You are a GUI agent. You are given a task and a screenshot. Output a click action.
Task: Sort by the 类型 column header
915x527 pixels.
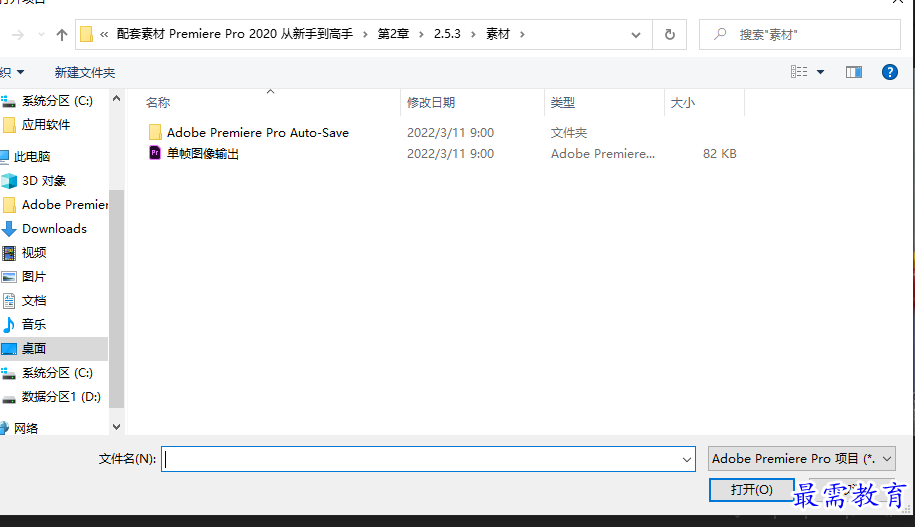click(563, 103)
